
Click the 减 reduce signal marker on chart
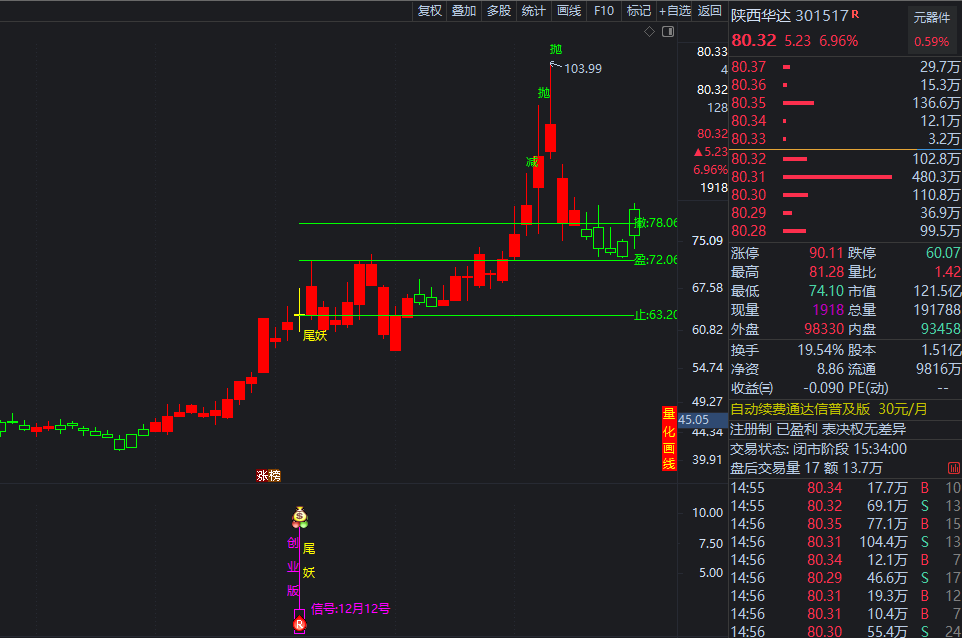tap(532, 161)
